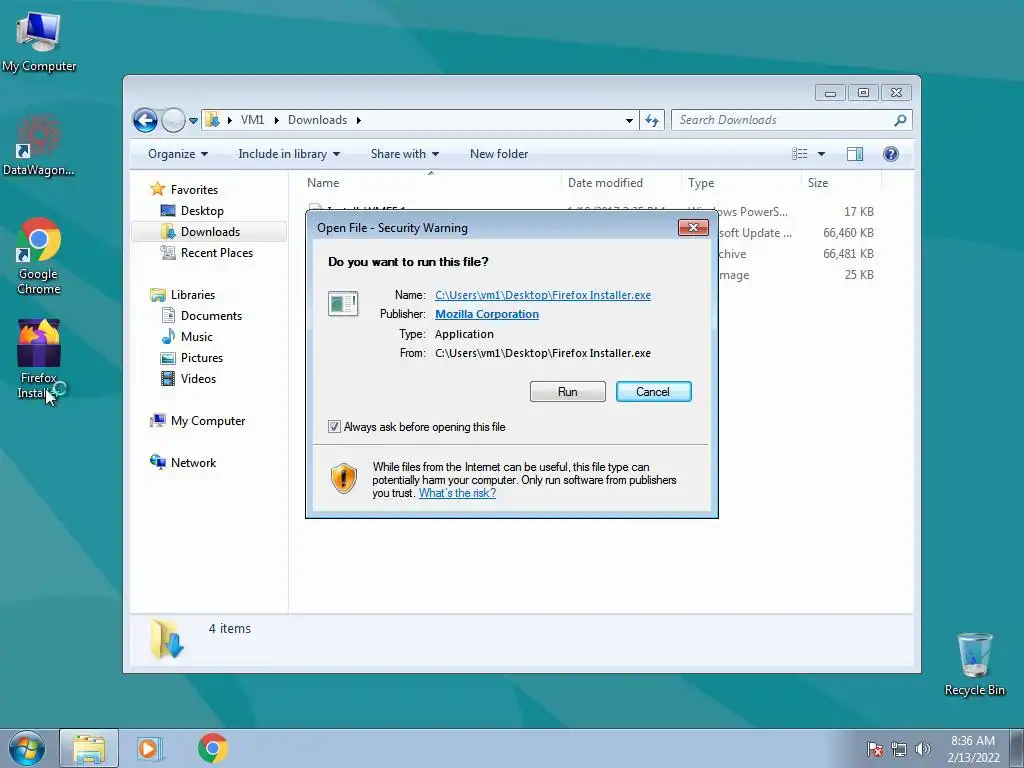1024x768 pixels.
Task: Sort by the Size column header
Action: point(841,183)
